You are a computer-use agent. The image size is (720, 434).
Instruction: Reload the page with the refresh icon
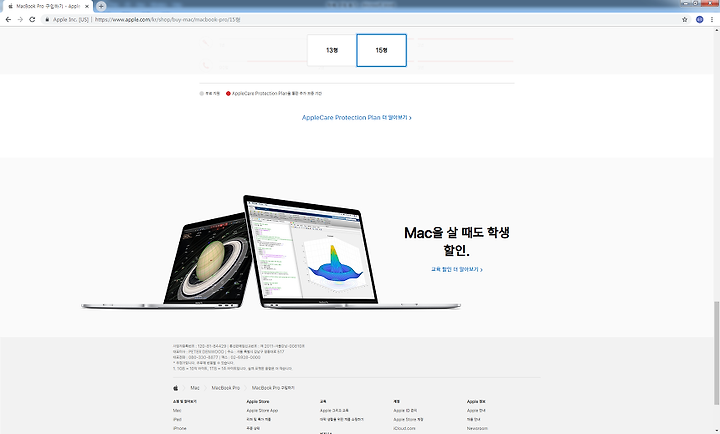(x=32, y=19)
